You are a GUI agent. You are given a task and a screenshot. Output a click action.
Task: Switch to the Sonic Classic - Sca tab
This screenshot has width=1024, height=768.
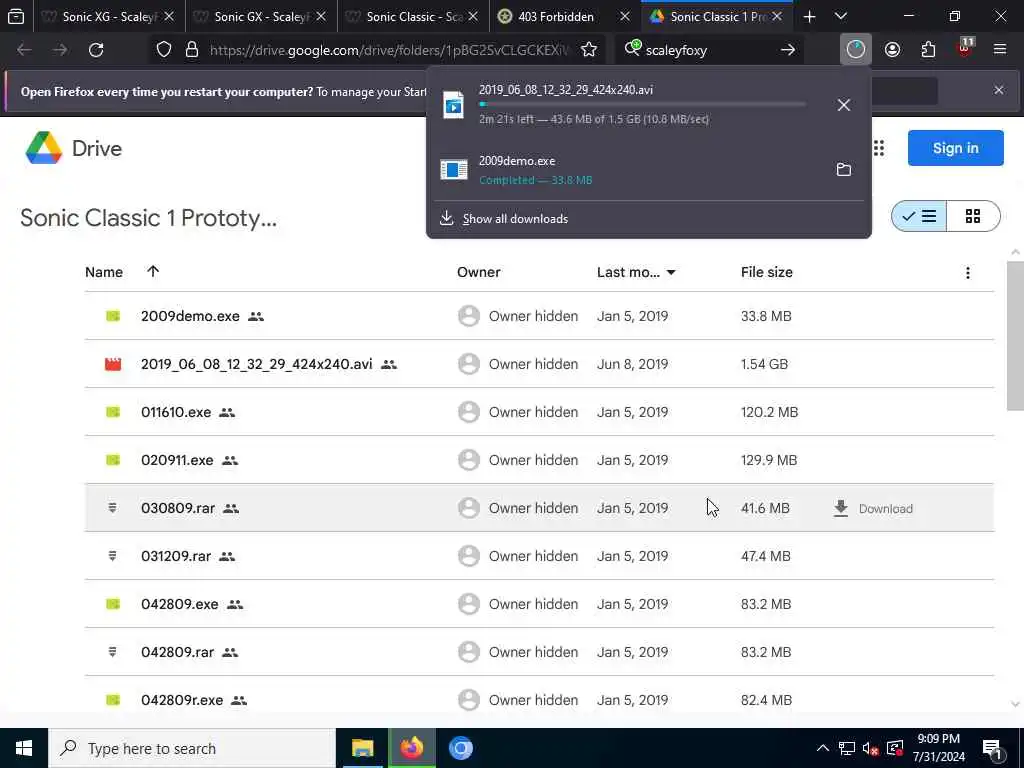pyautogui.click(x=413, y=16)
